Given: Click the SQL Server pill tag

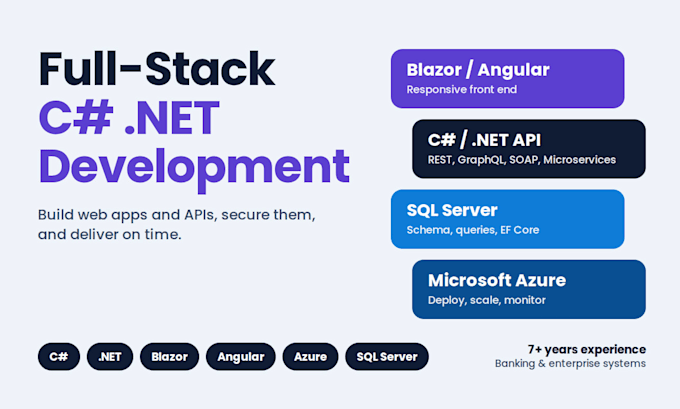Looking at the screenshot, I should 387,357.
